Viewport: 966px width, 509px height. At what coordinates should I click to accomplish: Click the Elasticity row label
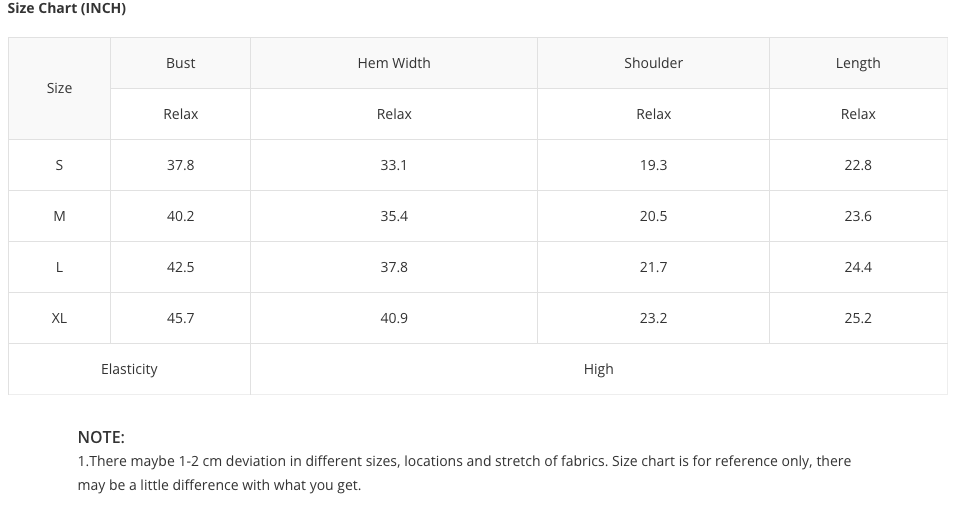click(129, 369)
